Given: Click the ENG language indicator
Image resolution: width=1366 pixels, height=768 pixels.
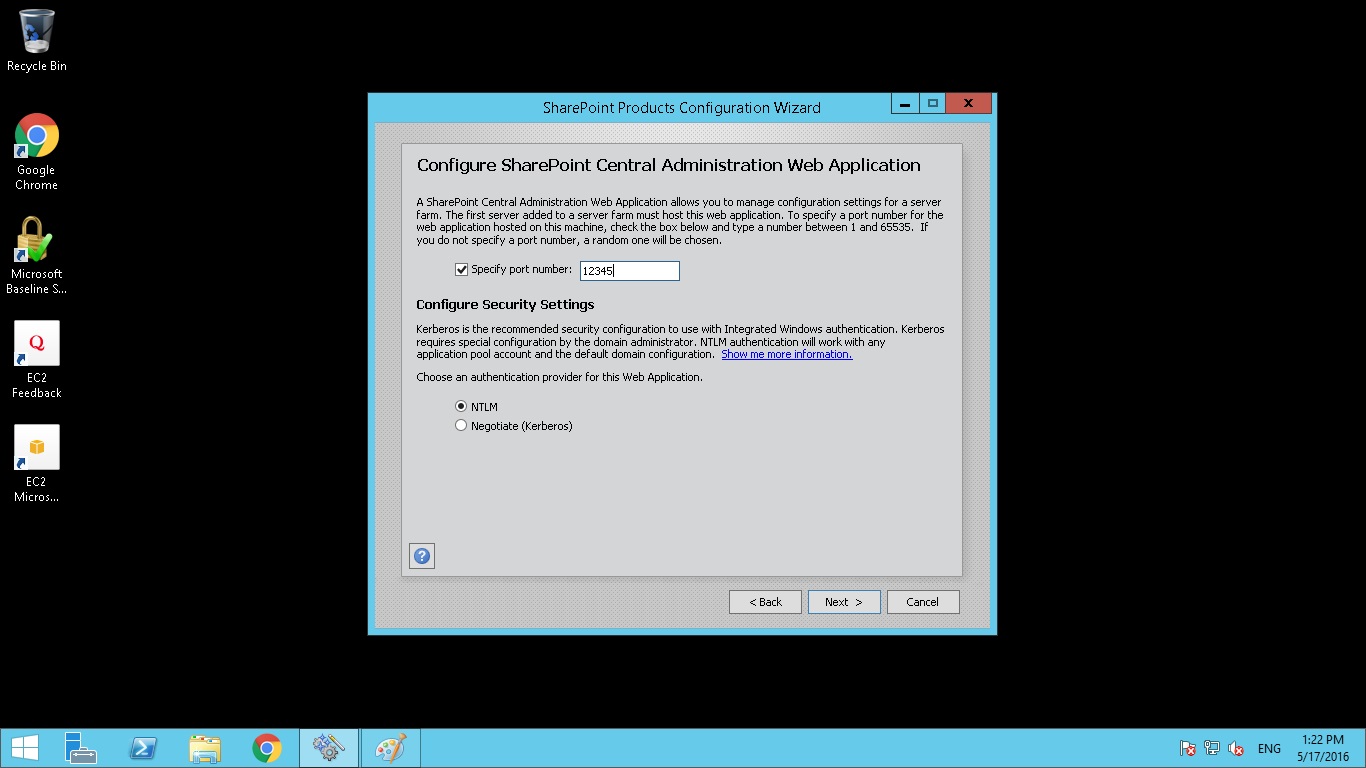Looking at the screenshot, I should pyautogui.click(x=1268, y=747).
